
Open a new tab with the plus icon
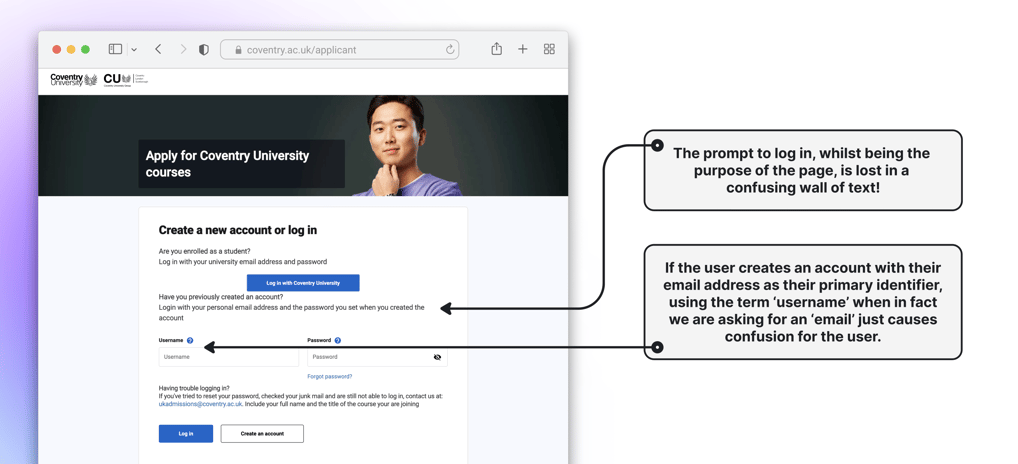[x=523, y=49]
